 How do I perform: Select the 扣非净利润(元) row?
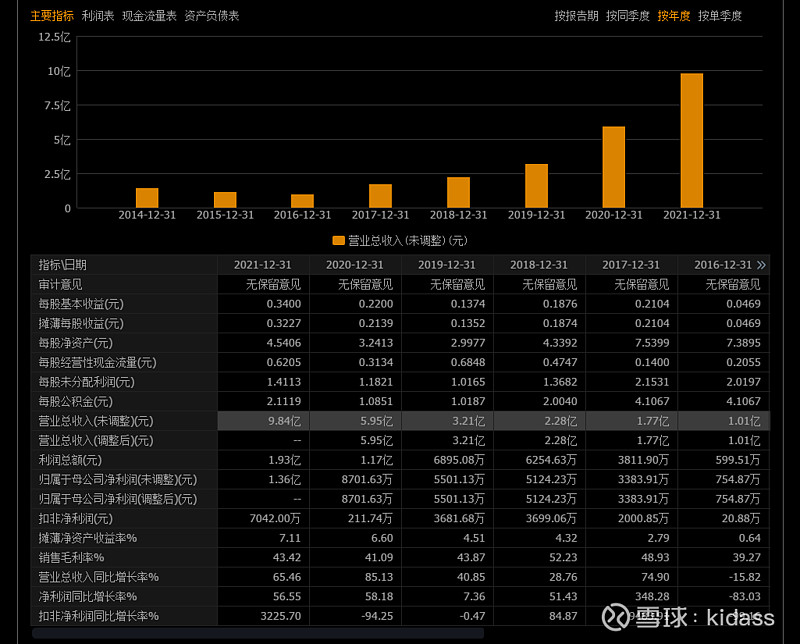pos(400,518)
